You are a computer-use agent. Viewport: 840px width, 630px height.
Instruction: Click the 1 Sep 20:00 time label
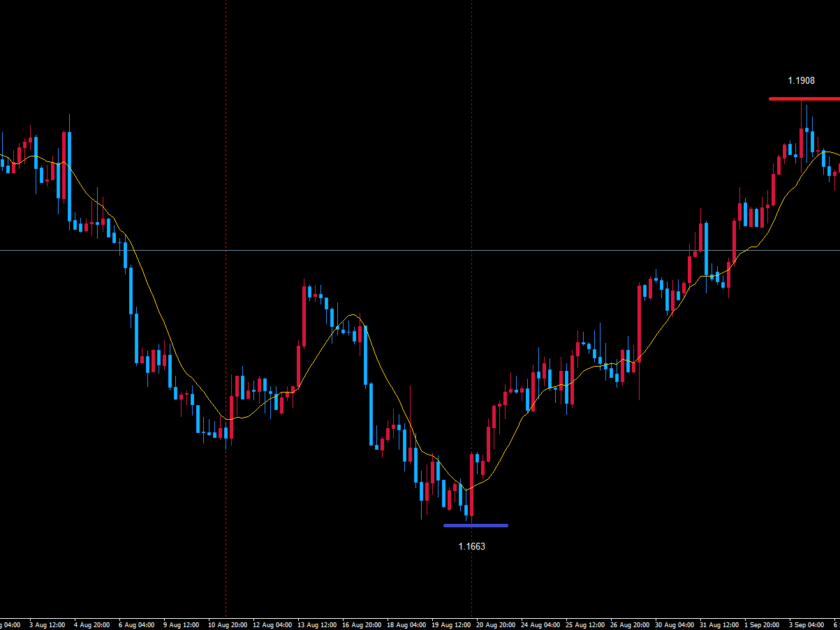[762, 623]
